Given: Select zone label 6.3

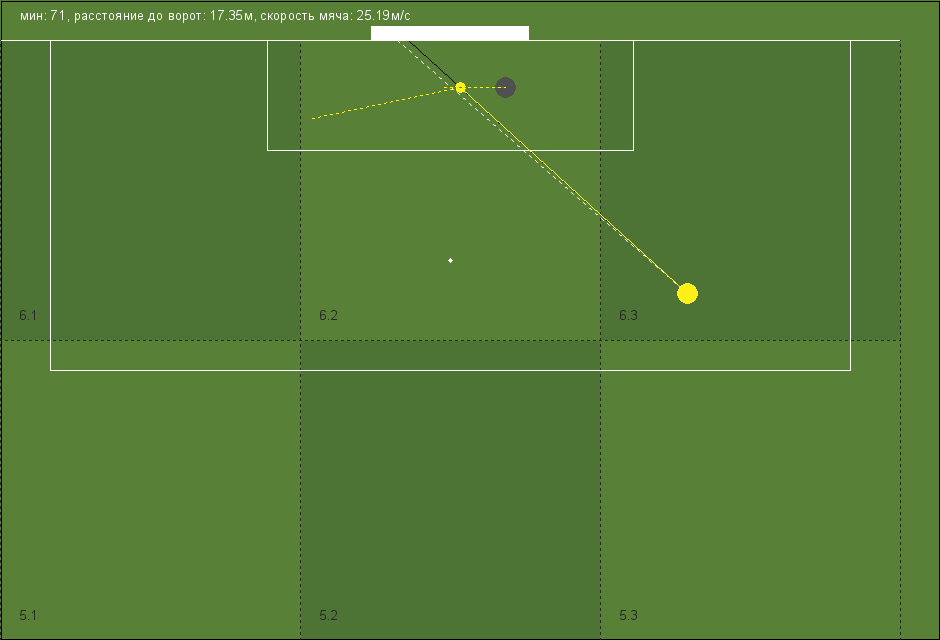Looking at the screenshot, I should pyautogui.click(x=628, y=315).
